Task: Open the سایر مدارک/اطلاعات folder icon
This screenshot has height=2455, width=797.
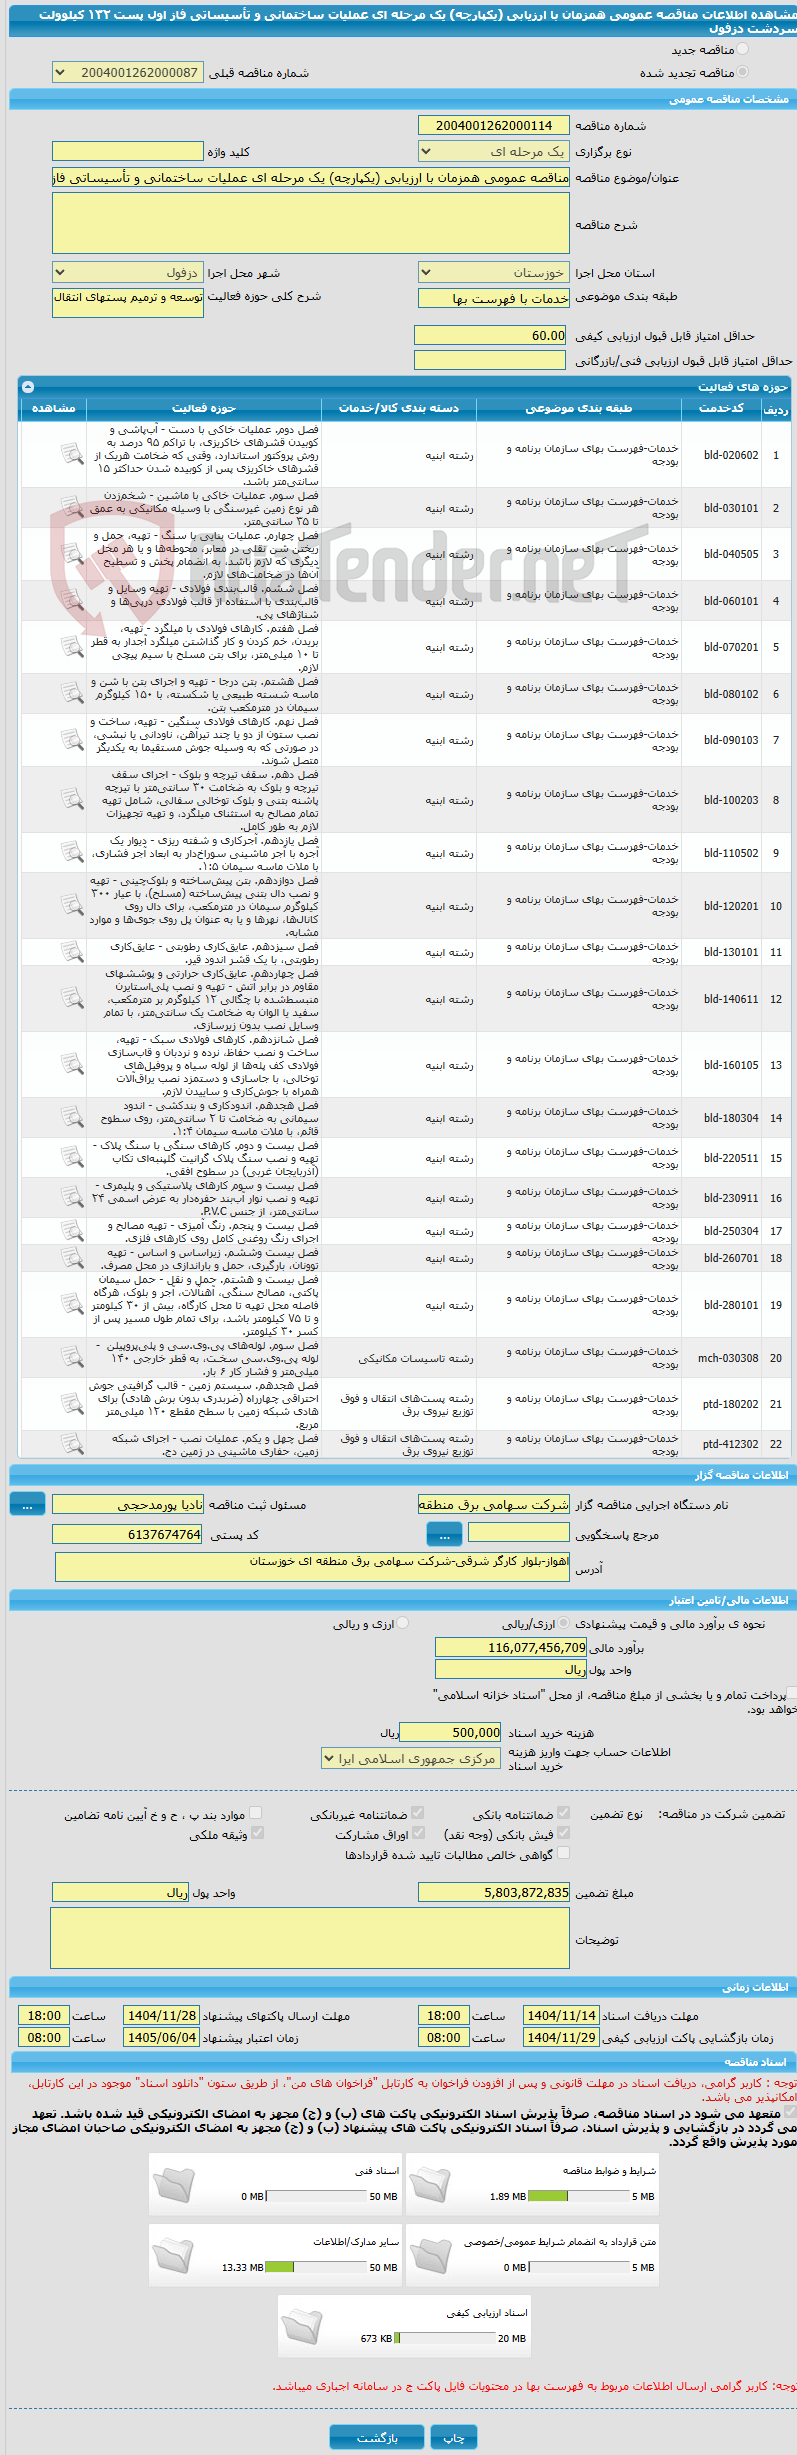Action: pyautogui.click(x=174, y=2255)
